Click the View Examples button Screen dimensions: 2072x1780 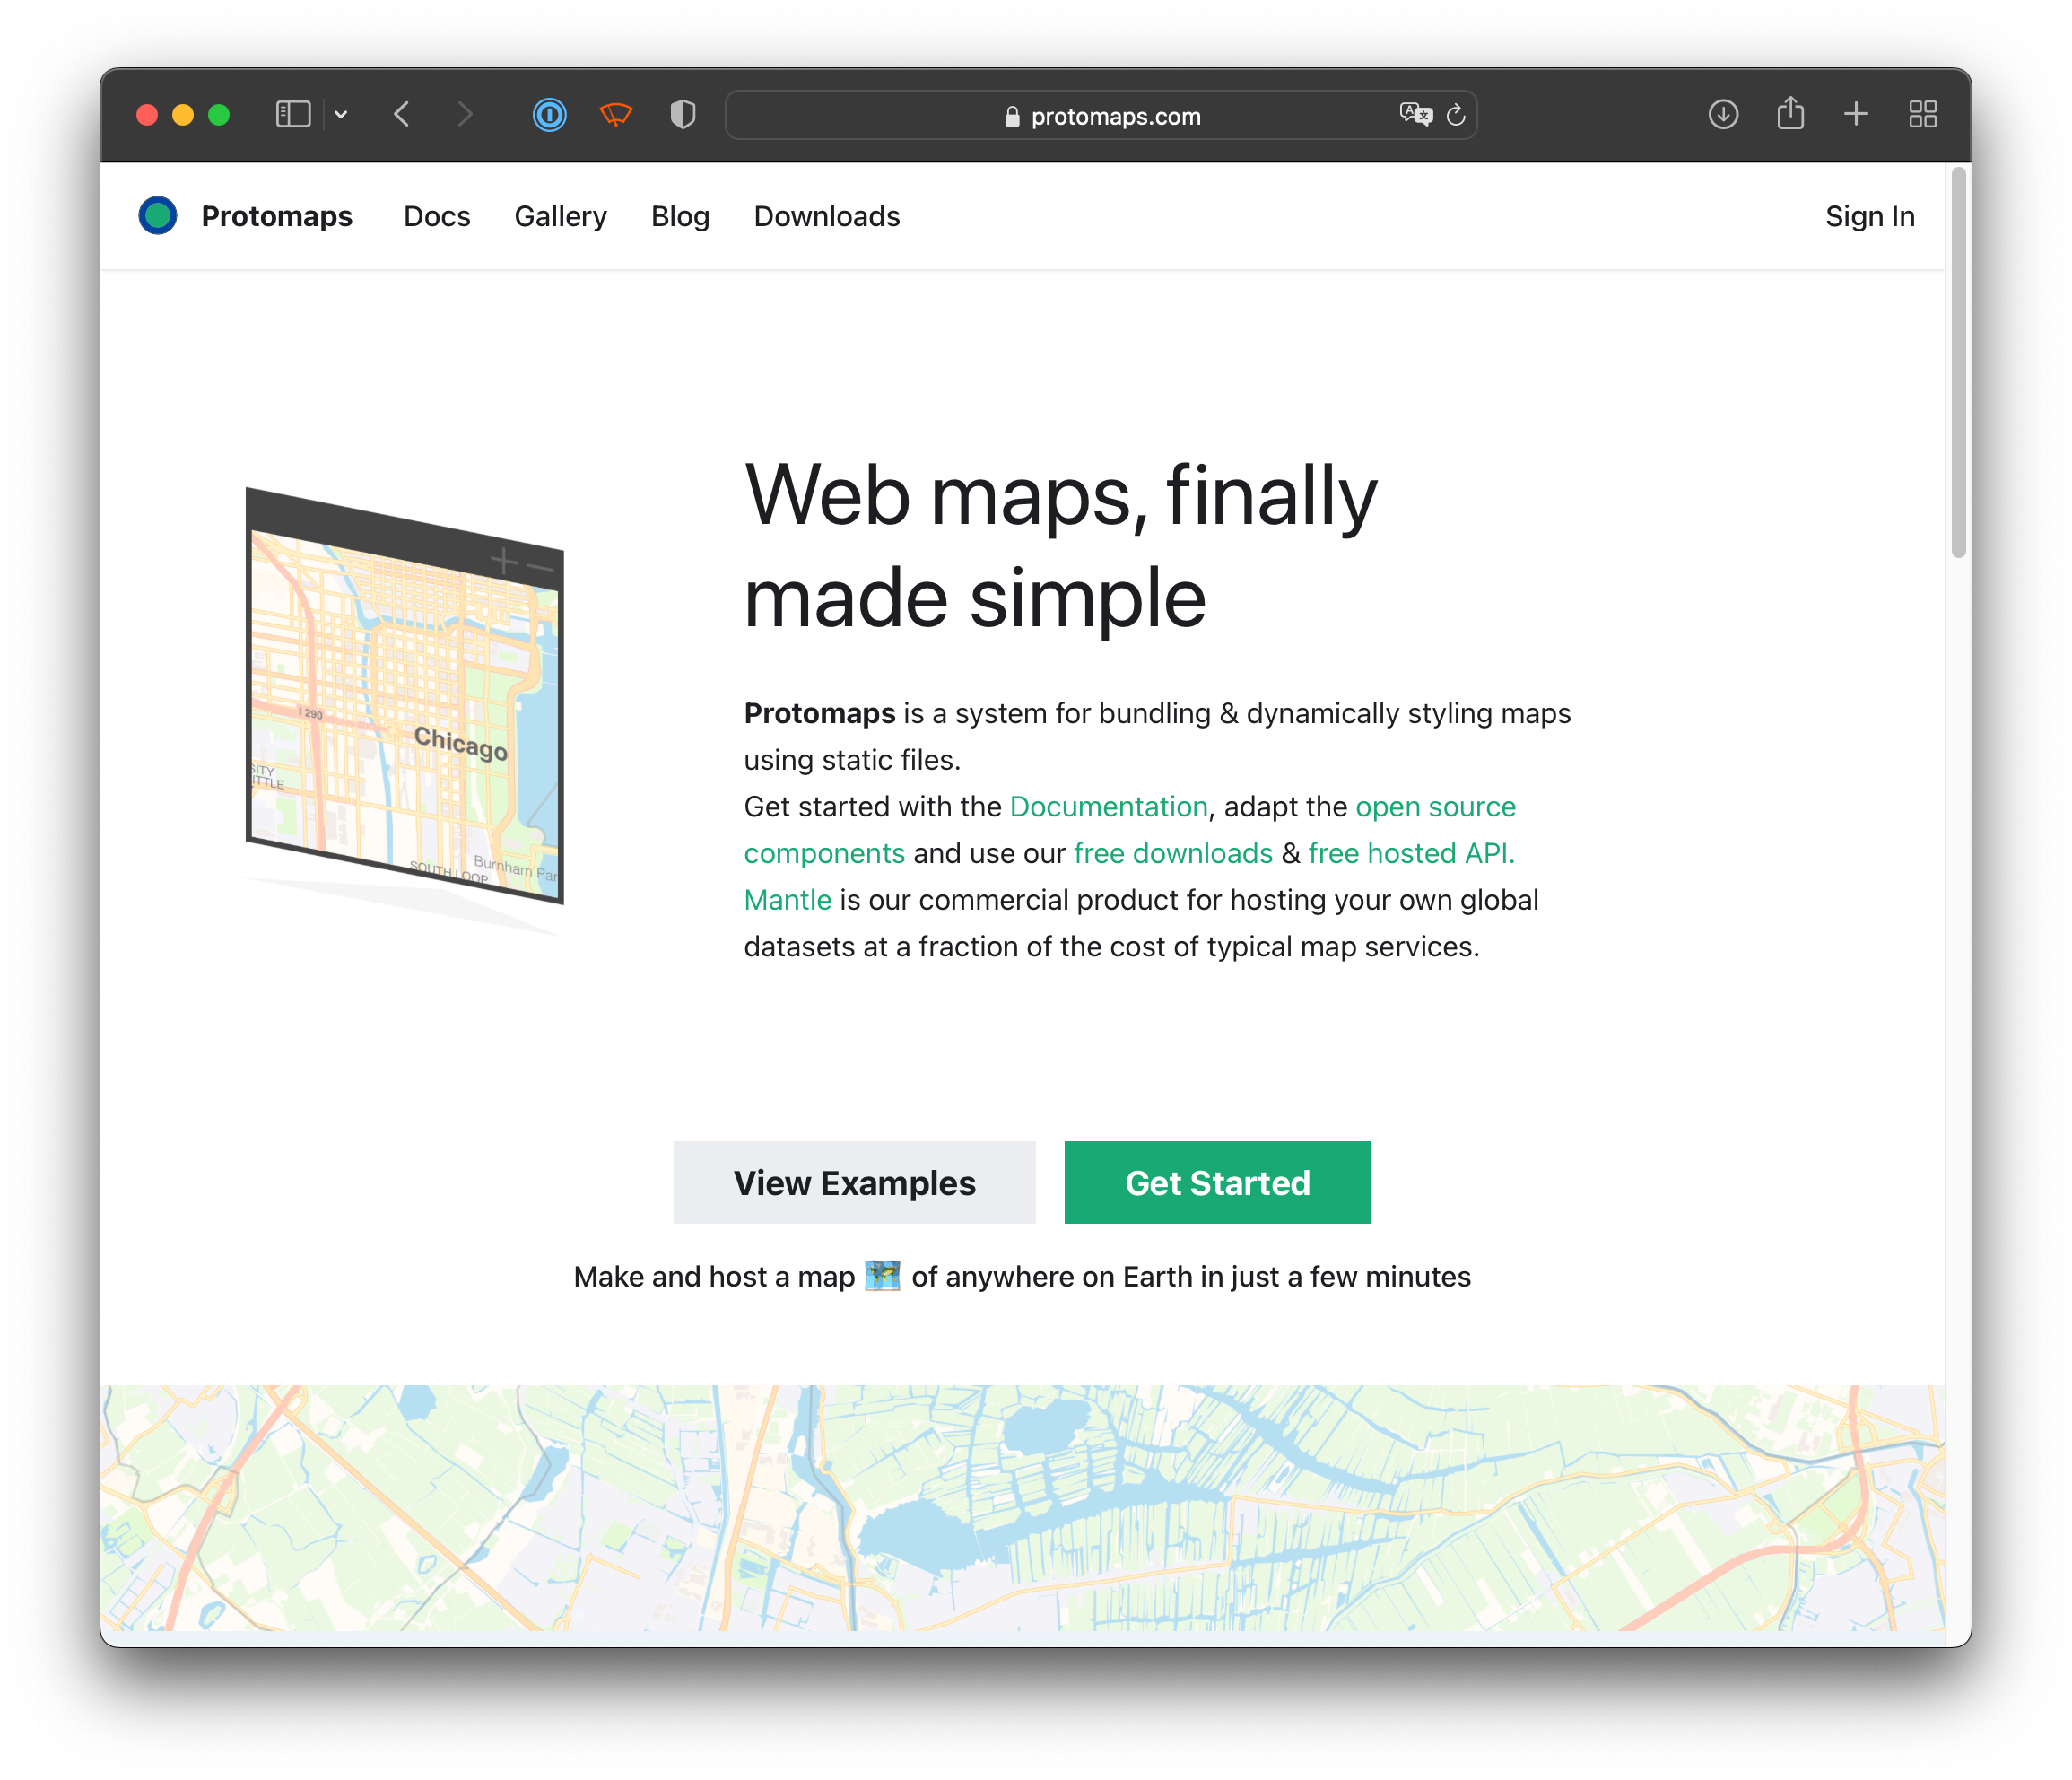click(854, 1182)
